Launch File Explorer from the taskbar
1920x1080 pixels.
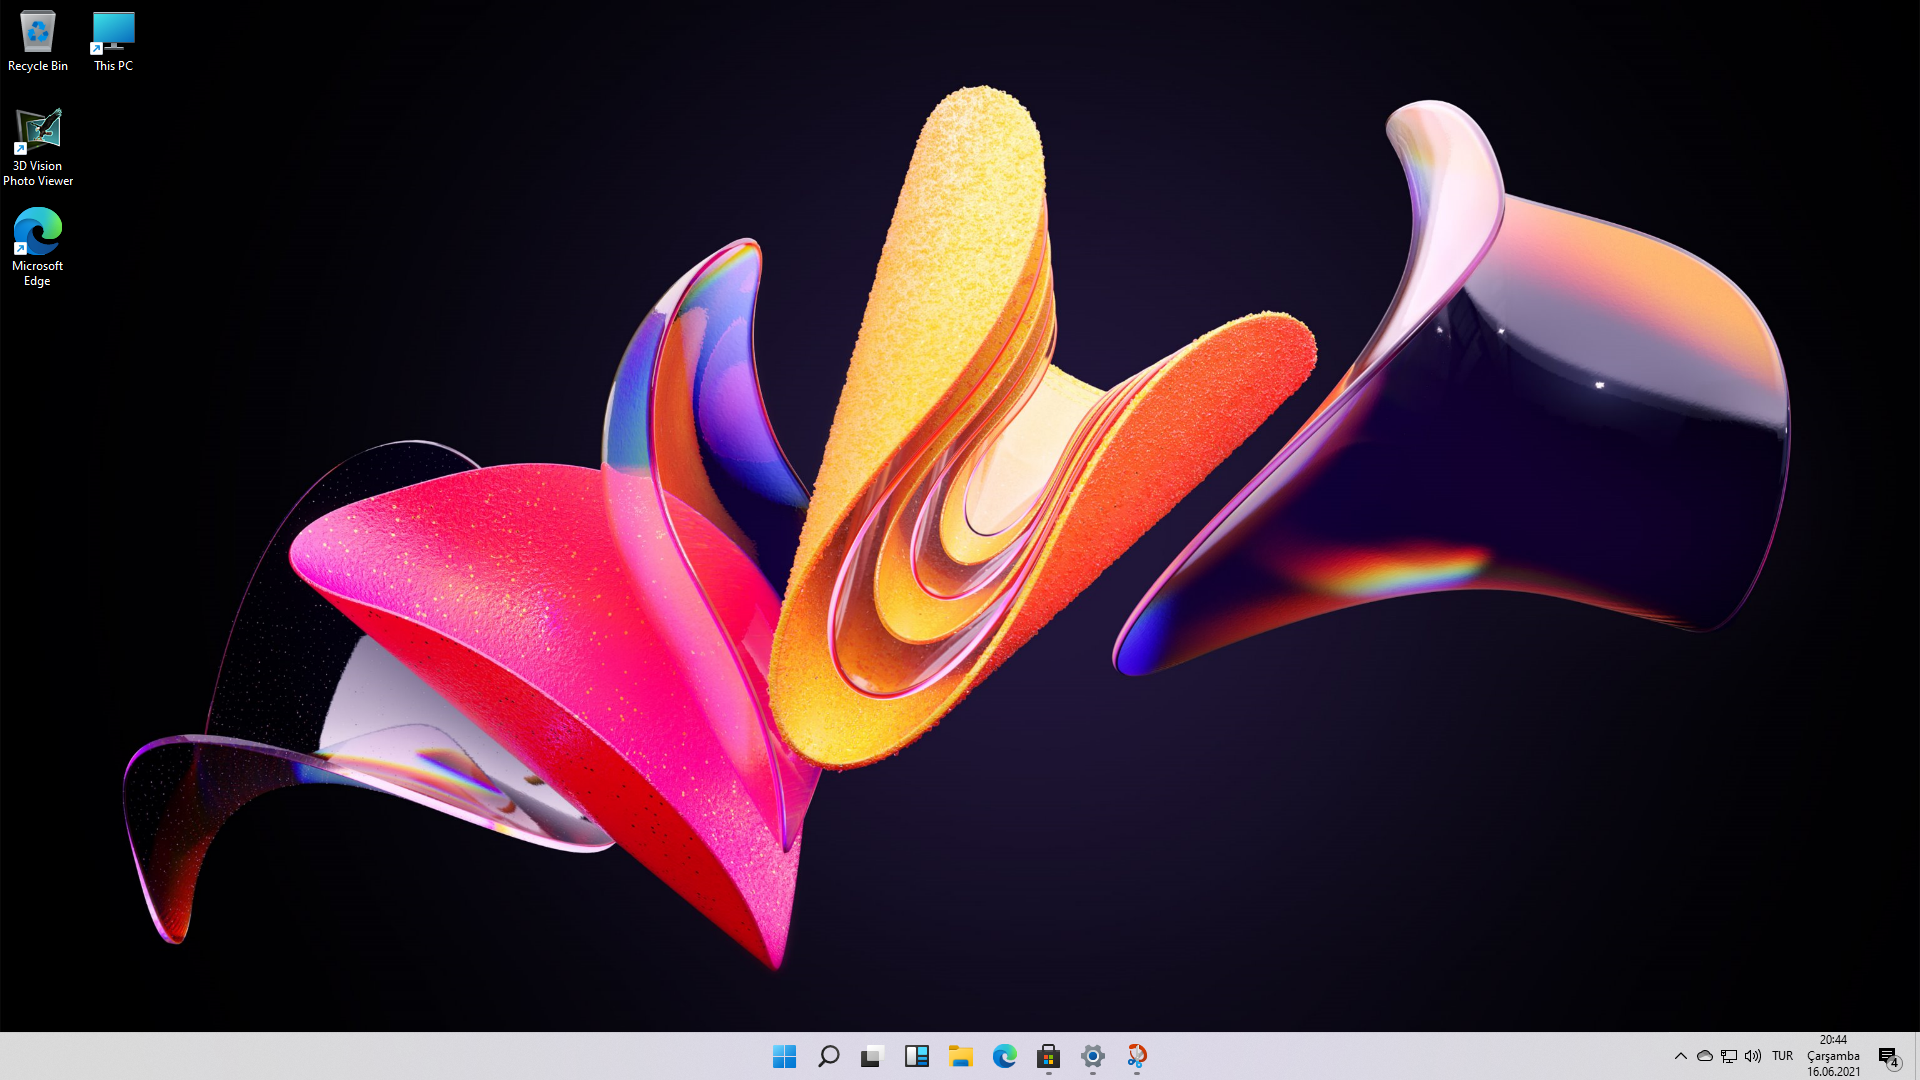(x=961, y=1056)
